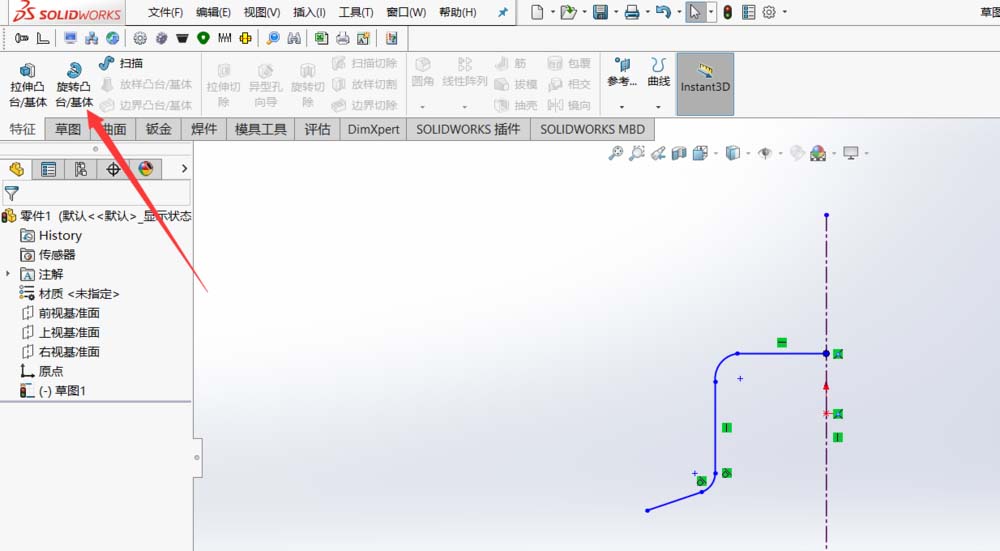The image size is (1000, 551).
Task: Open the 帮助(H) menu
Action: pos(457,12)
